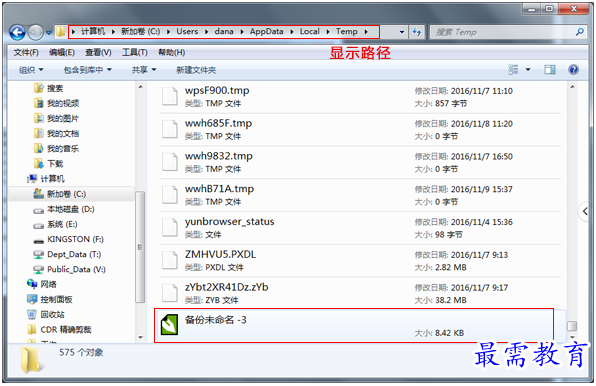Open the 文件(F) menu
This screenshot has width=596, height=386.
tap(26, 52)
